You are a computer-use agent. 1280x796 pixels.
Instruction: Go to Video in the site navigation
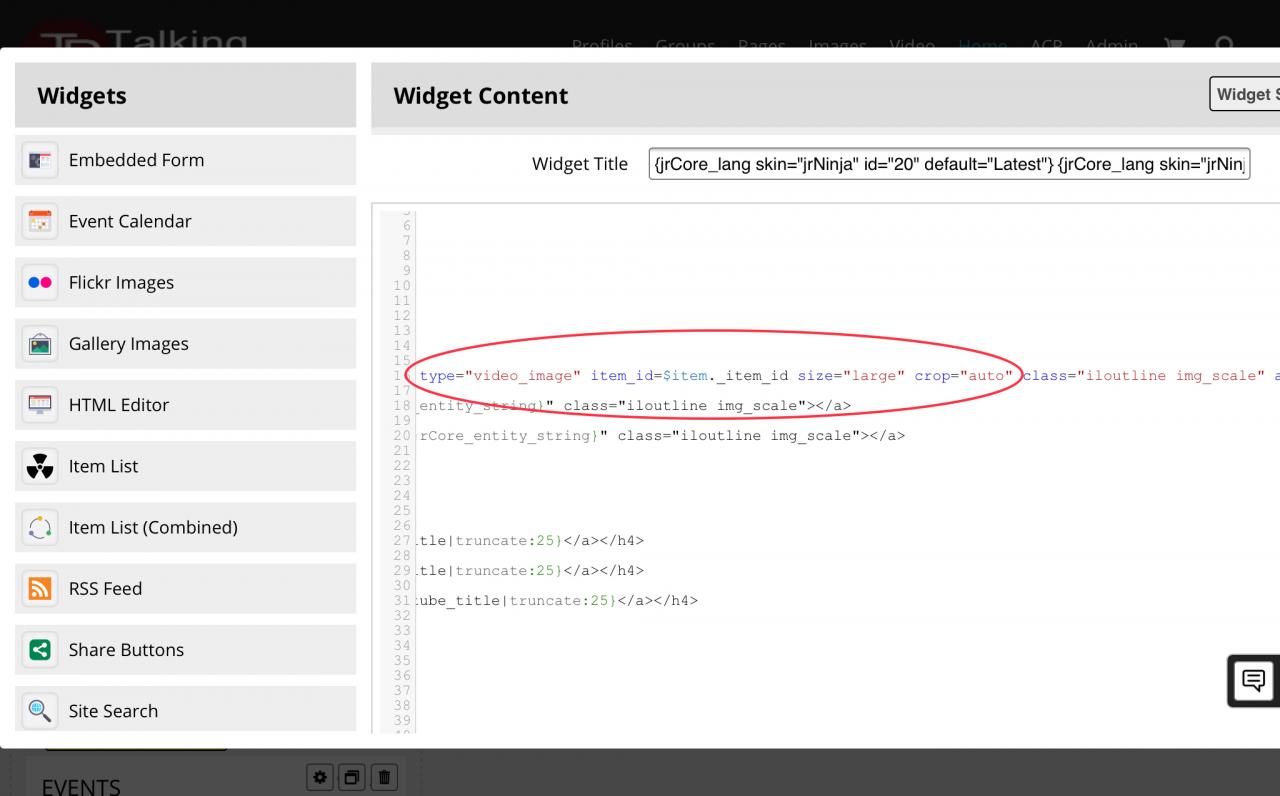point(912,45)
